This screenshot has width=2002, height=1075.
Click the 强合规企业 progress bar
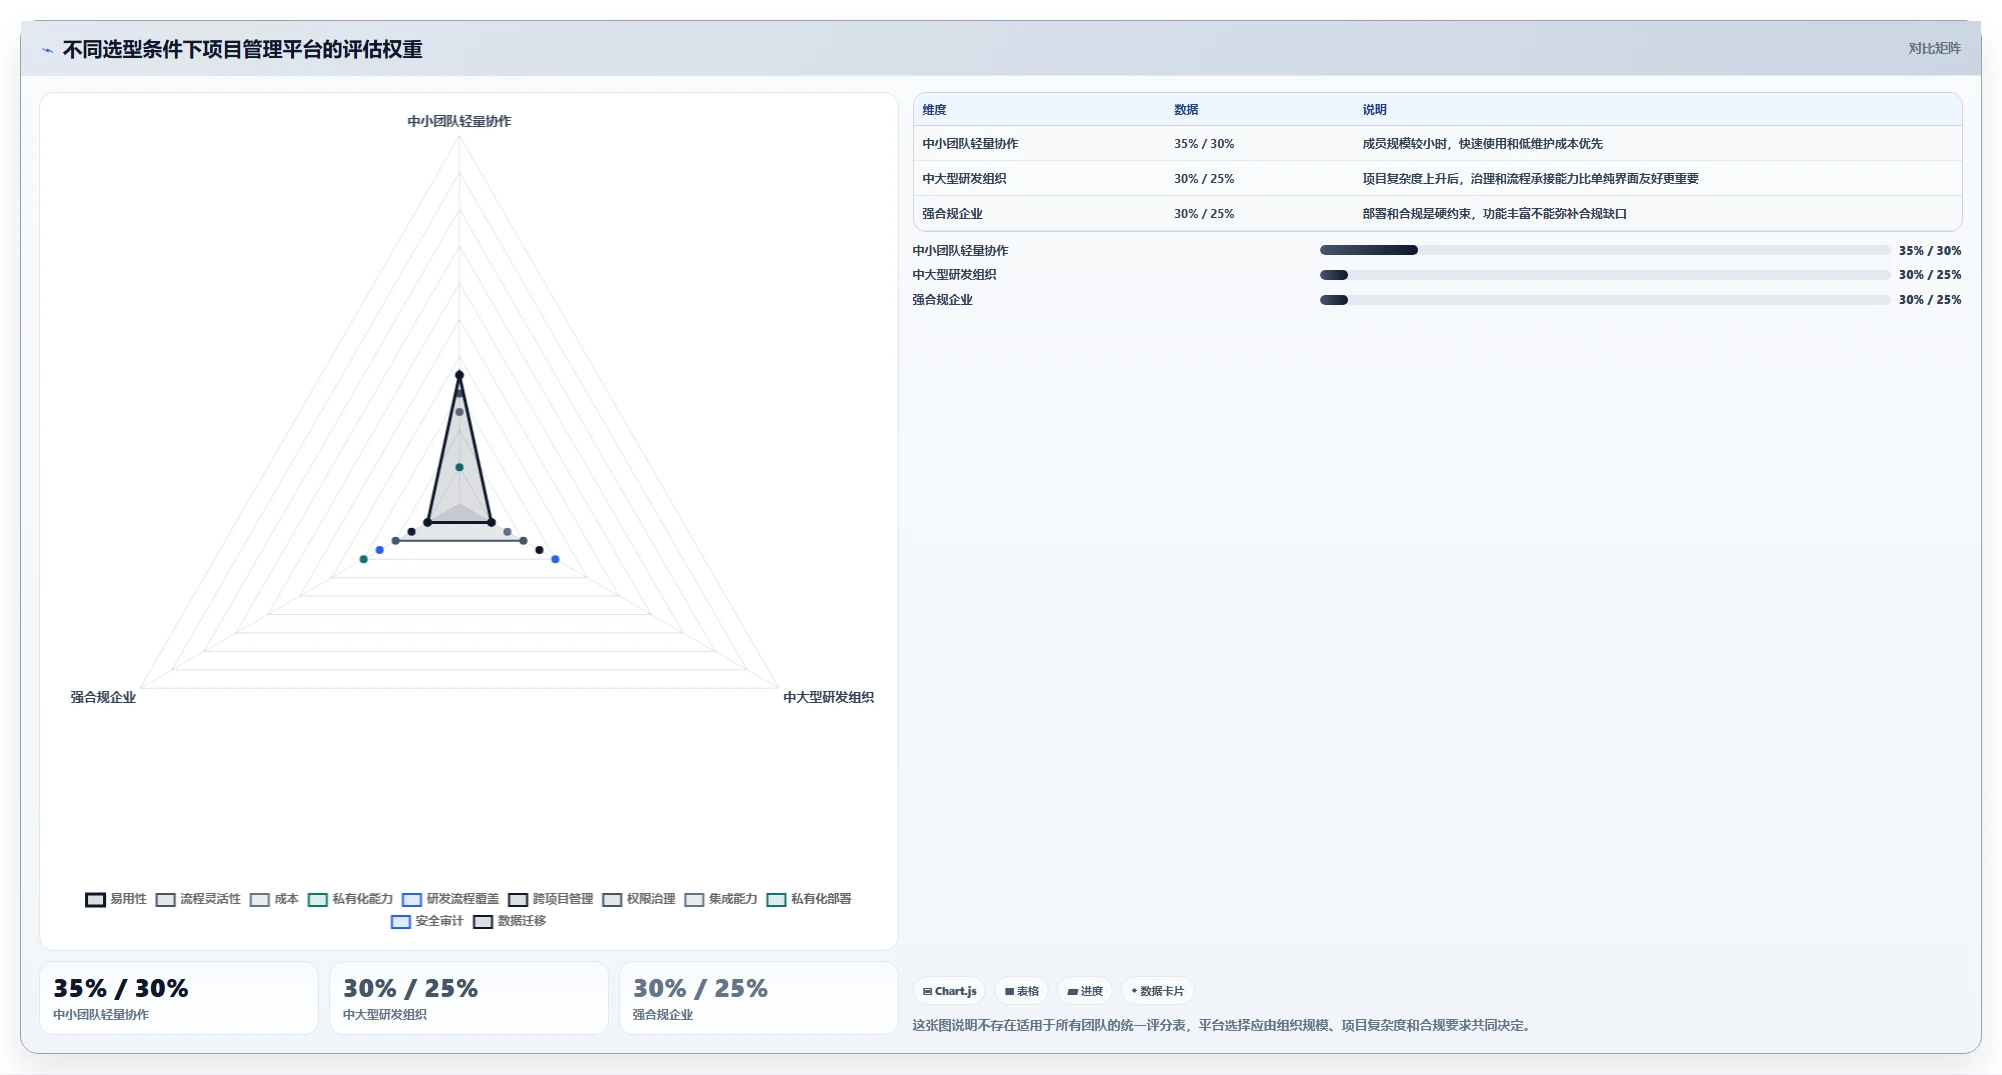coord(1604,300)
